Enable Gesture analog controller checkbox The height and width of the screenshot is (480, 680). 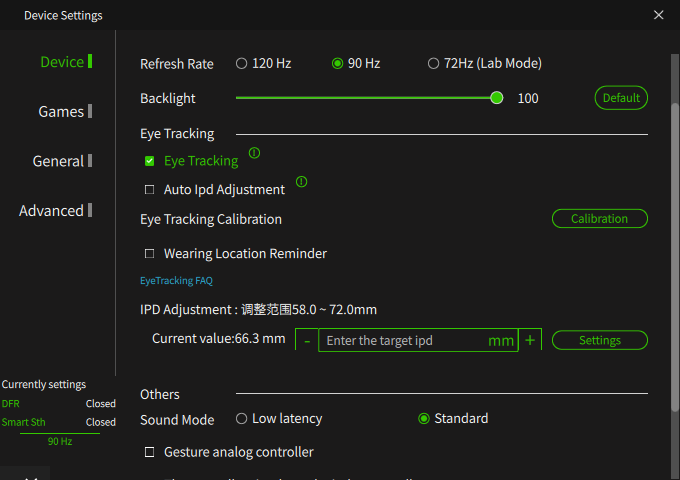(150, 452)
